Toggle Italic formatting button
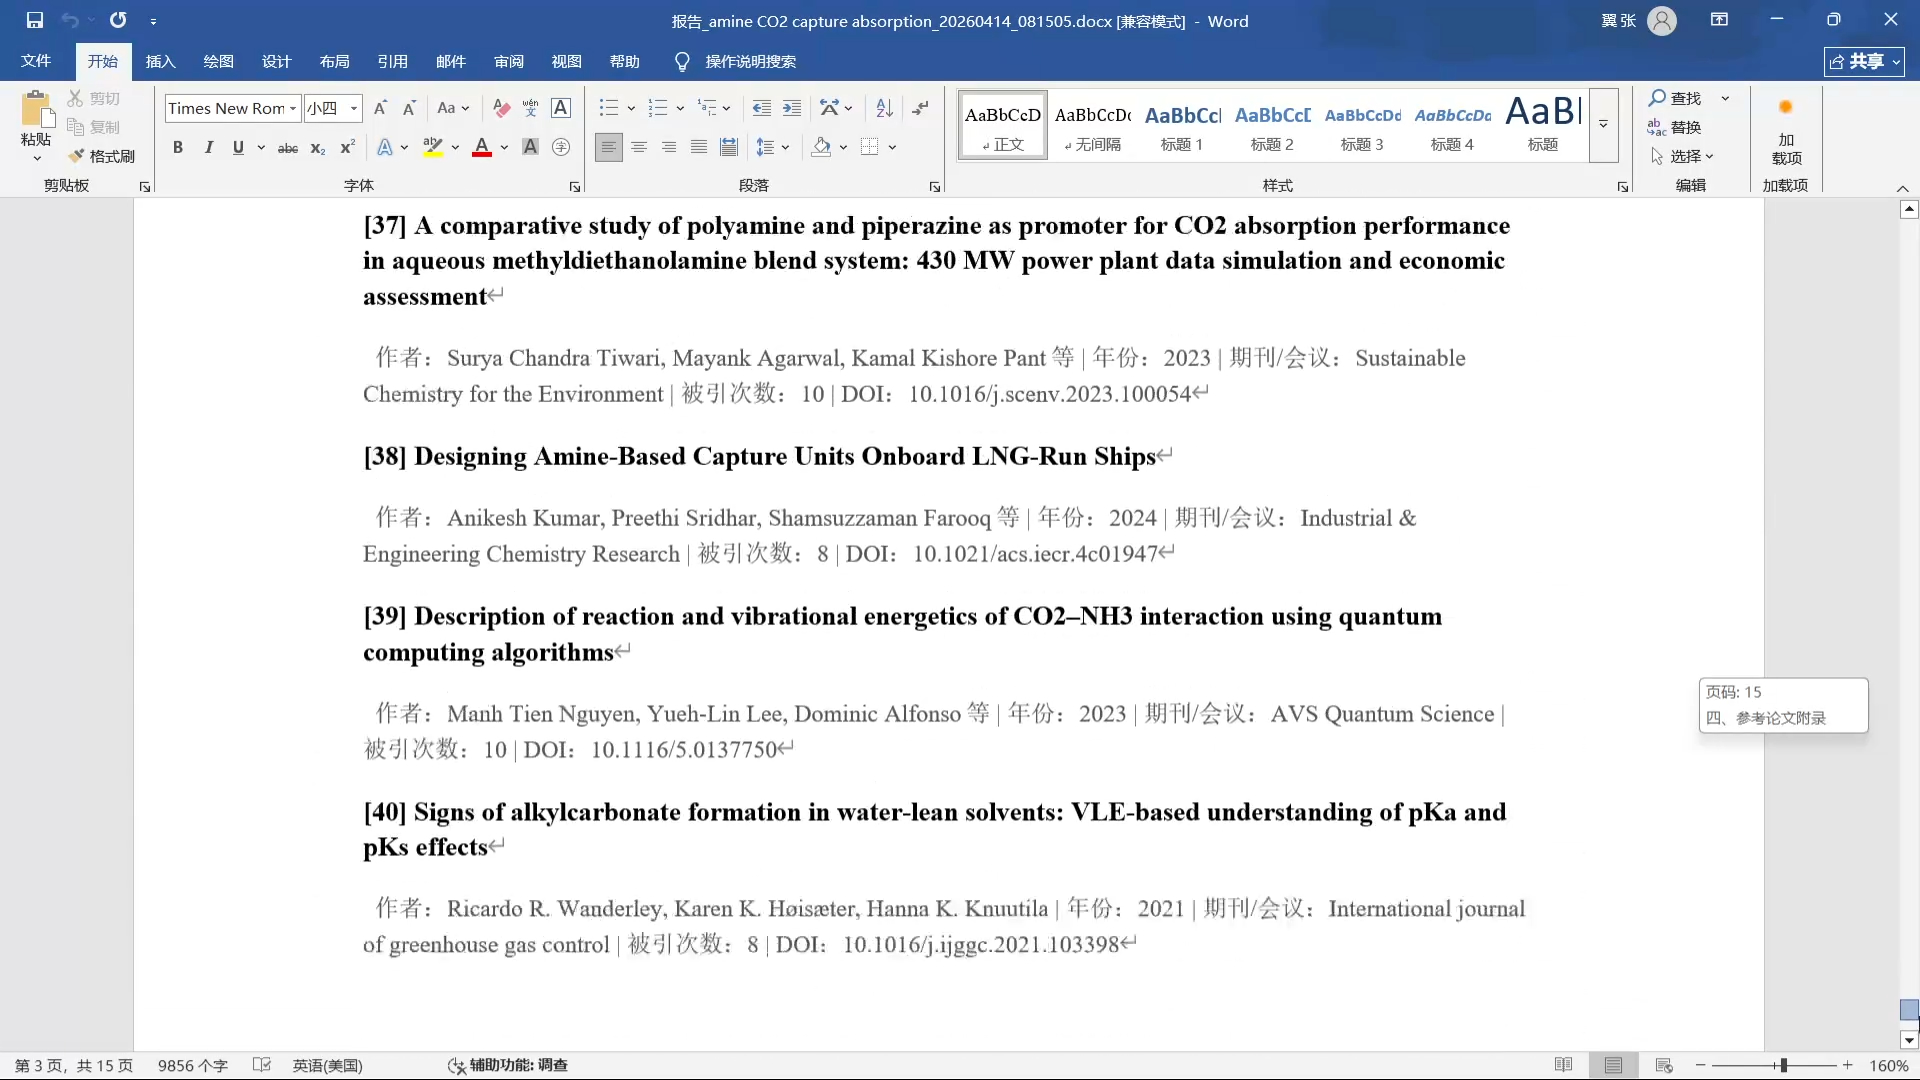 [x=208, y=148]
